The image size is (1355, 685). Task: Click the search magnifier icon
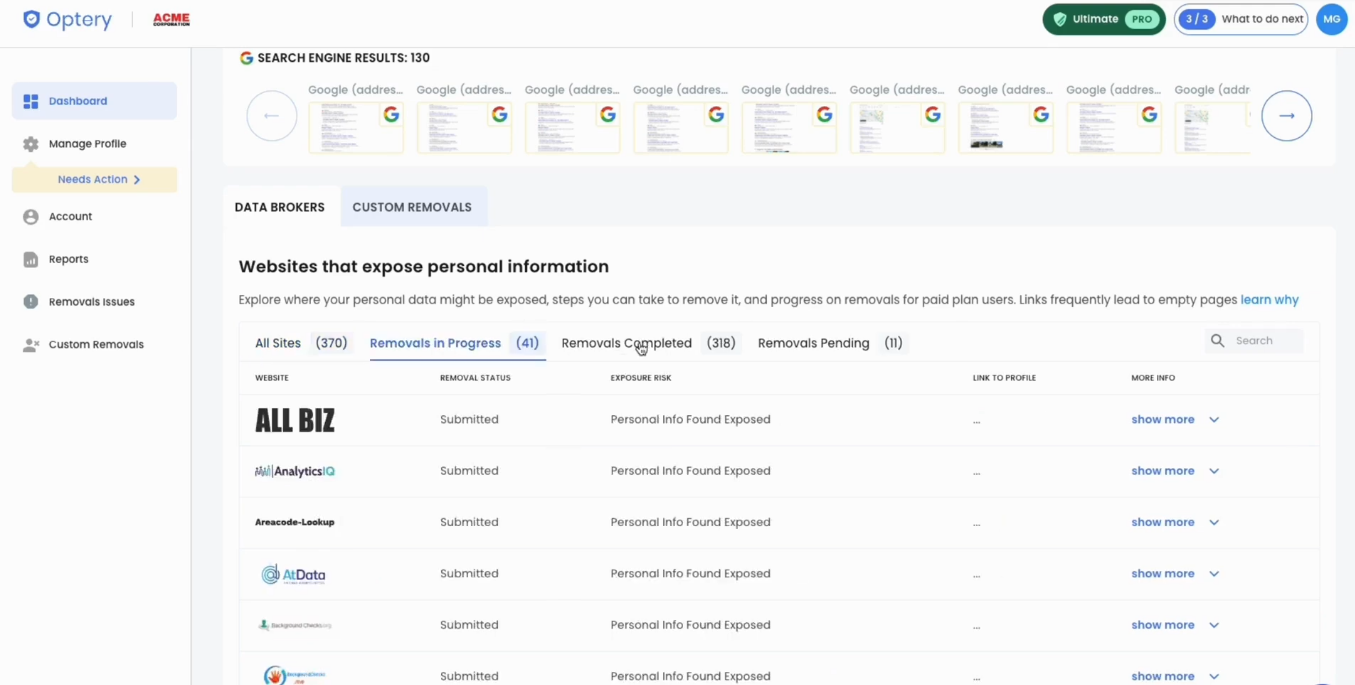pos(1217,341)
